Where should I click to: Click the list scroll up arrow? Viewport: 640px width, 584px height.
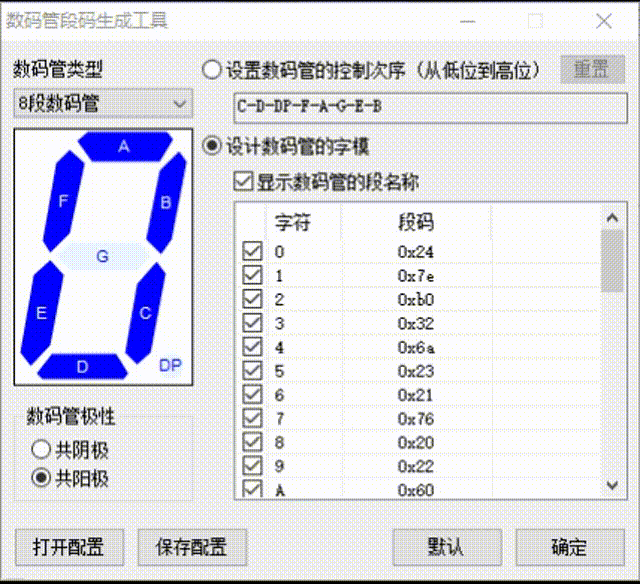612,218
